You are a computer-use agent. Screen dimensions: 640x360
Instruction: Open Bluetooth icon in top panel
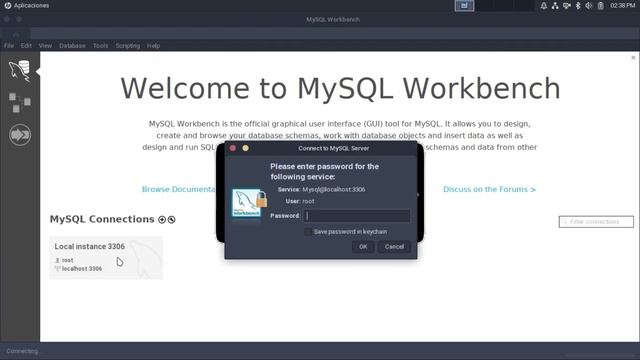578,6
